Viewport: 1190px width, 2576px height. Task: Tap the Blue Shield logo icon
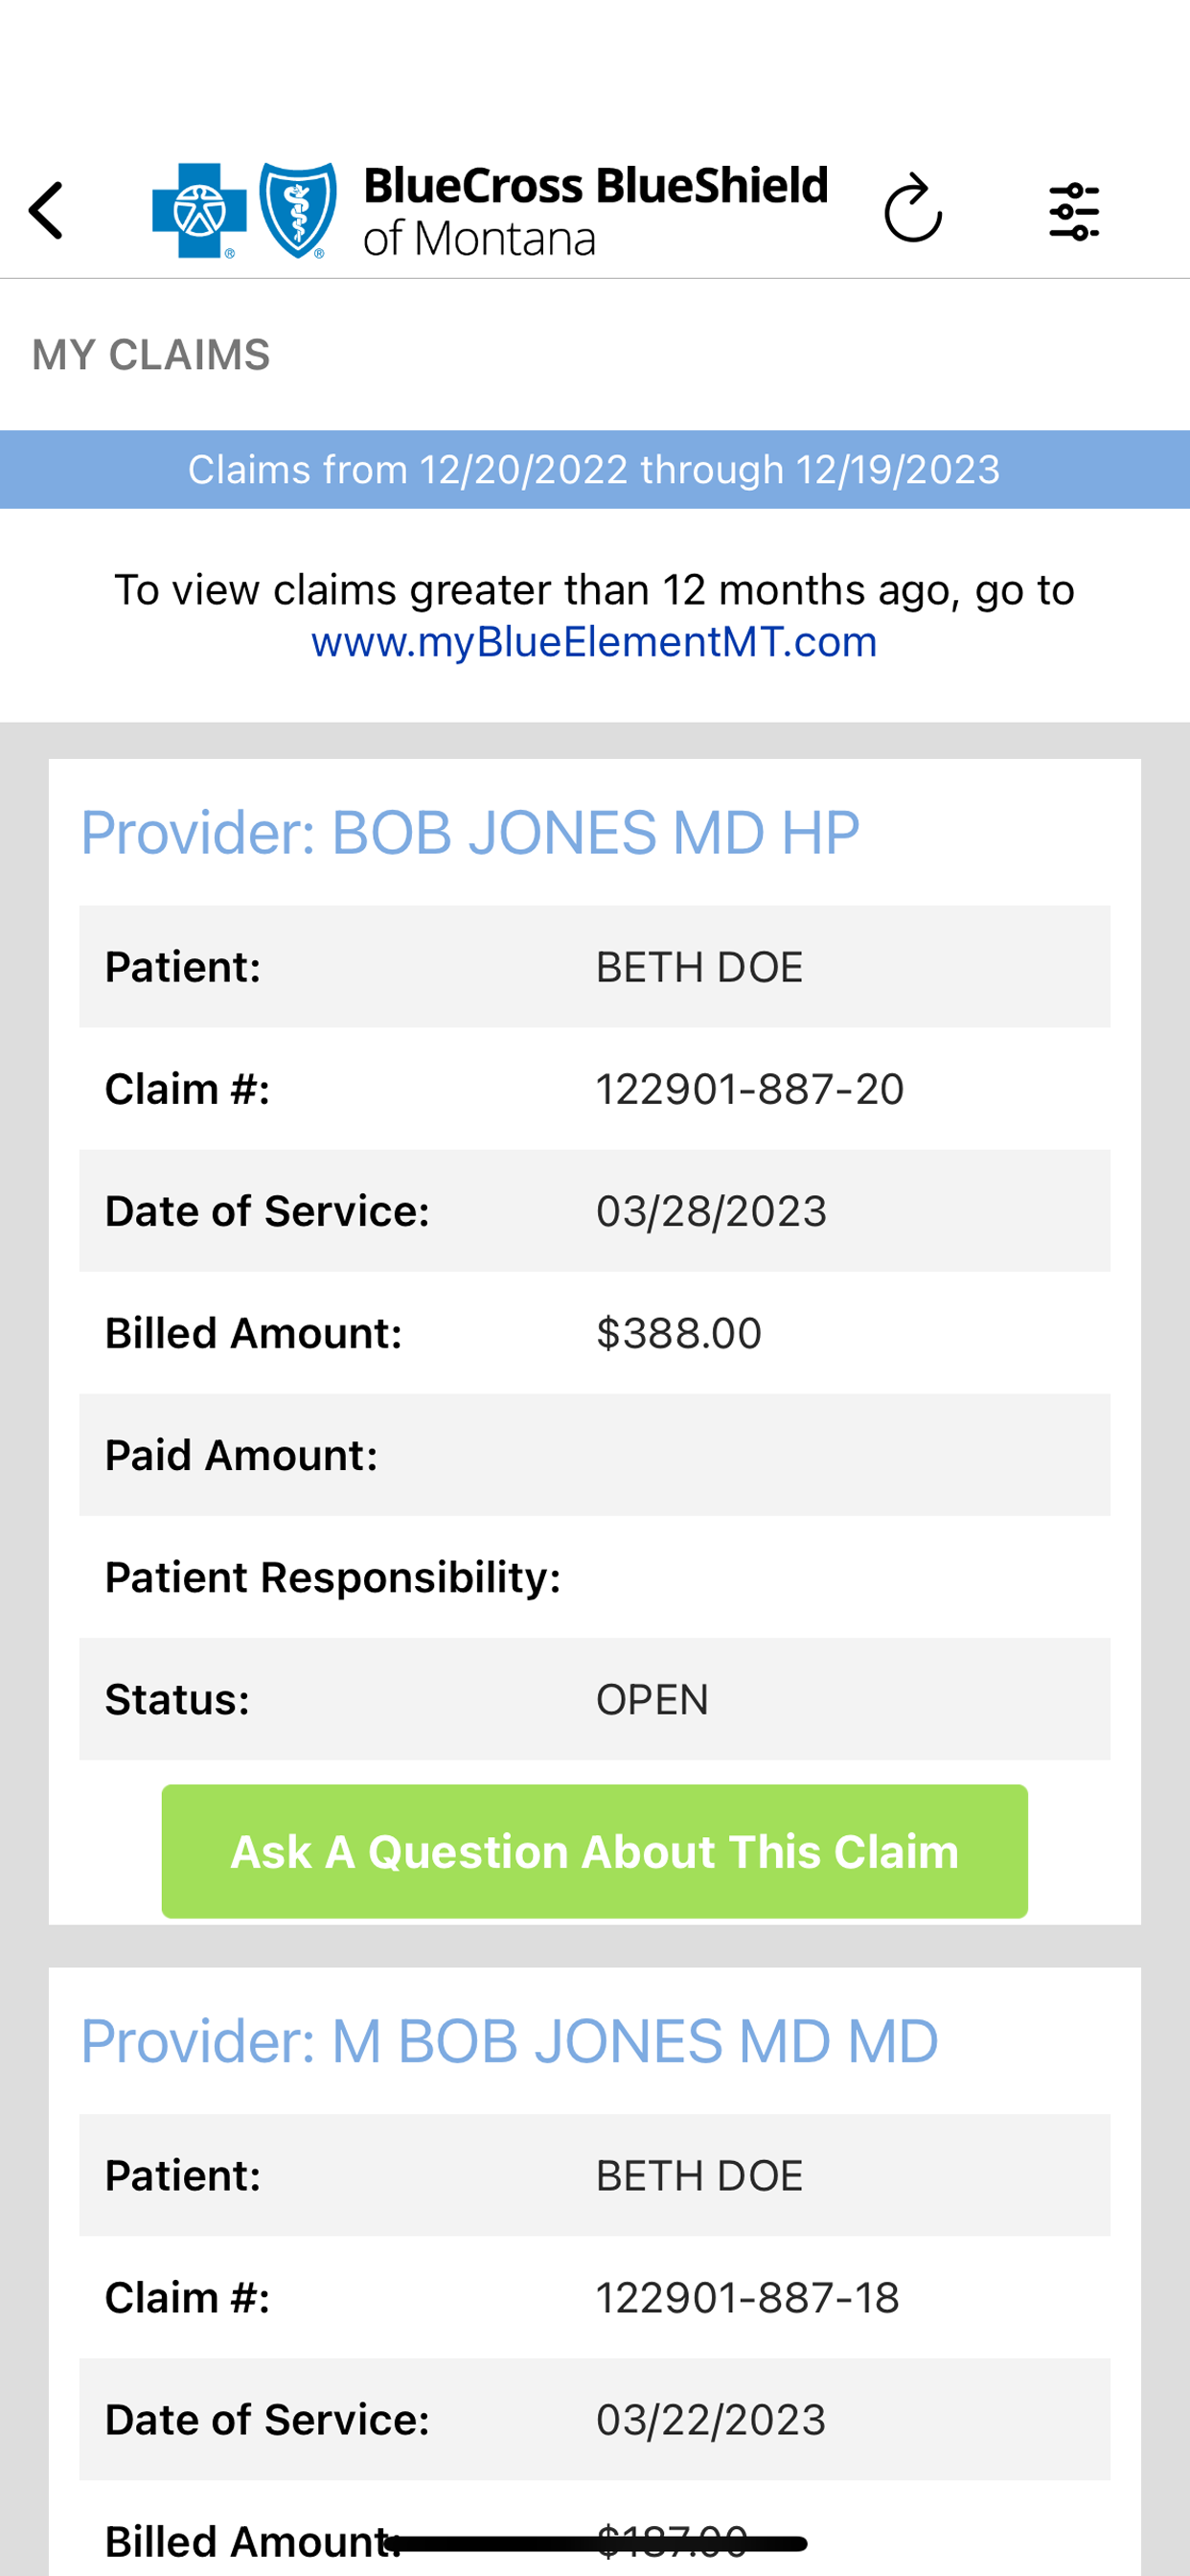[x=298, y=211]
